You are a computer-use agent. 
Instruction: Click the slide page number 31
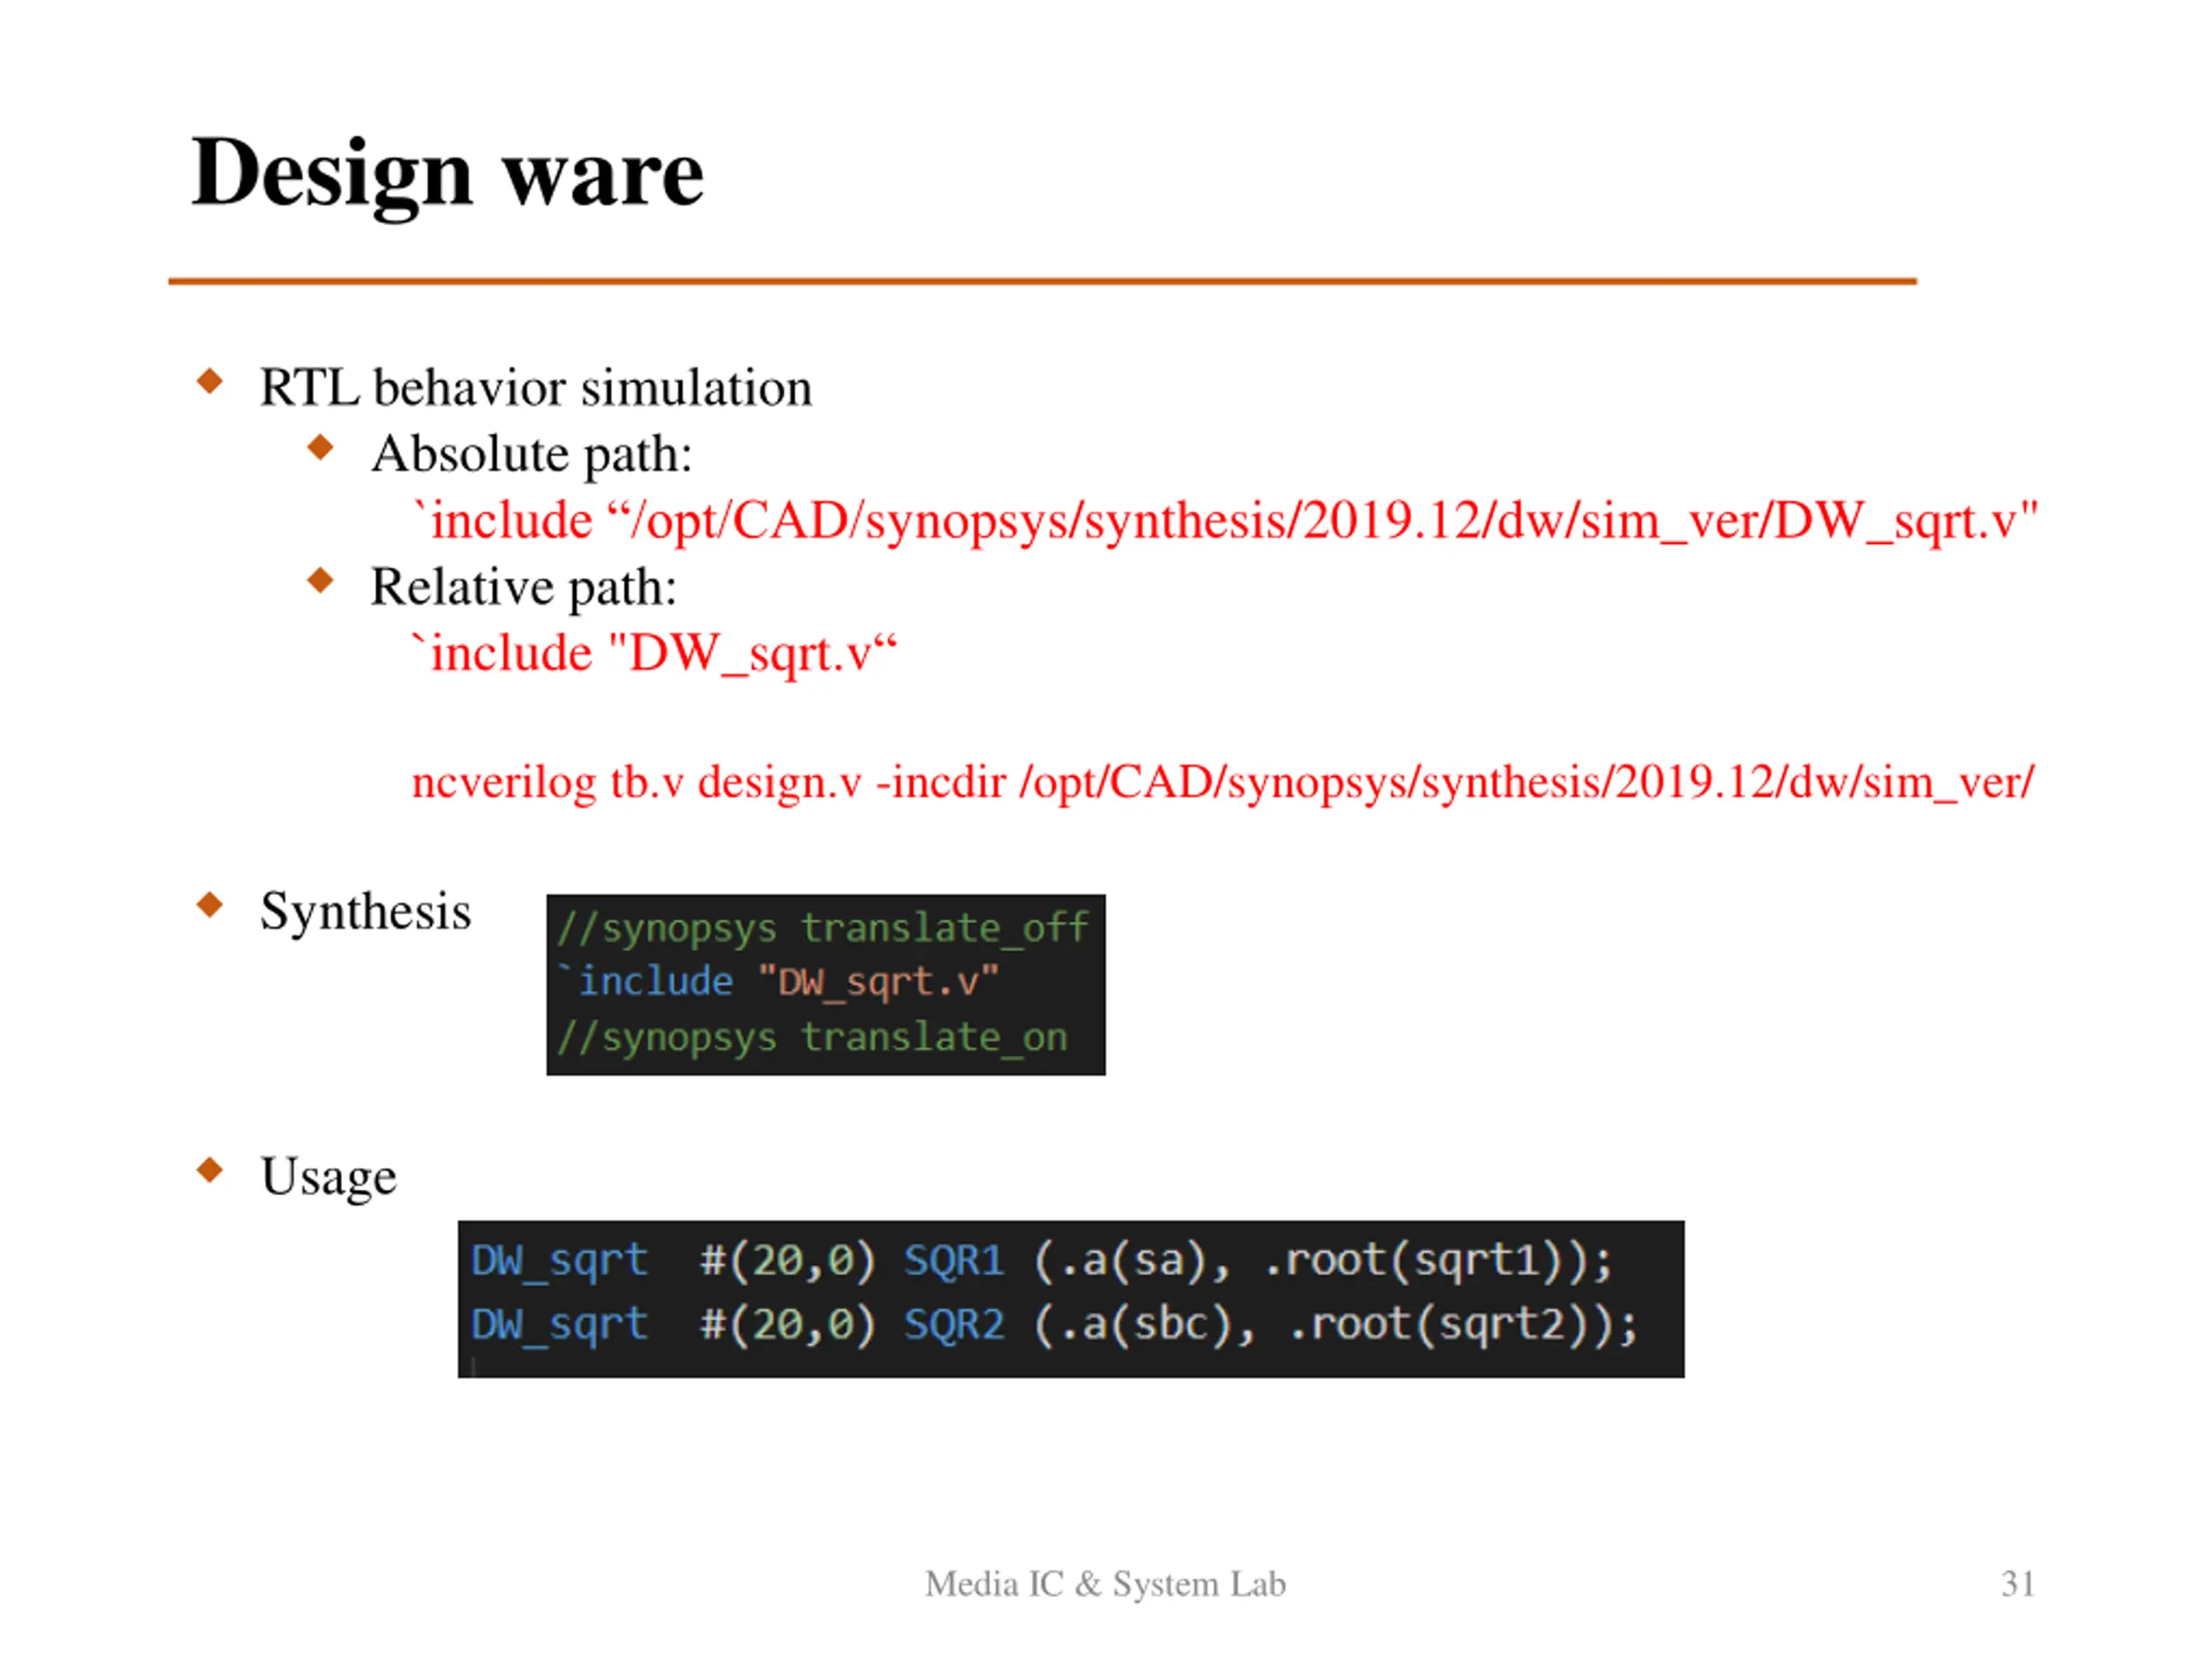(2018, 1585)
